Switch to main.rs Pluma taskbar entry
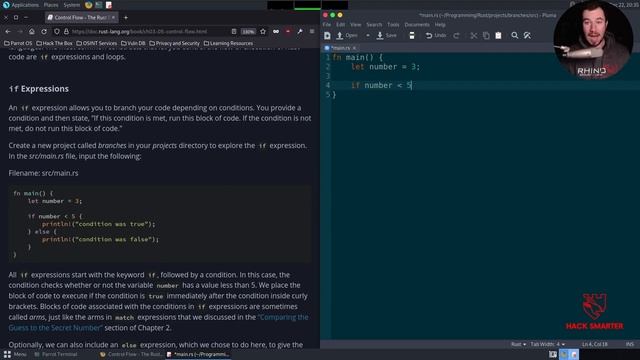640x360 pixels. pyautogui.click(x=198, y=354)
